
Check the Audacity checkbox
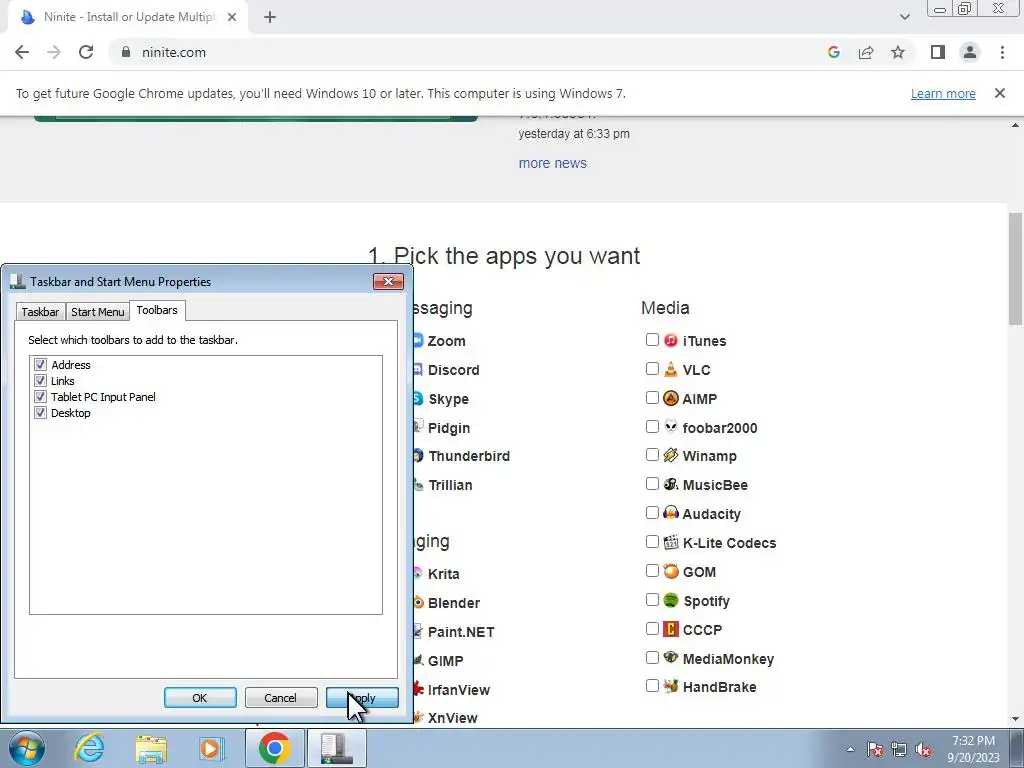(x=652, y=513)
